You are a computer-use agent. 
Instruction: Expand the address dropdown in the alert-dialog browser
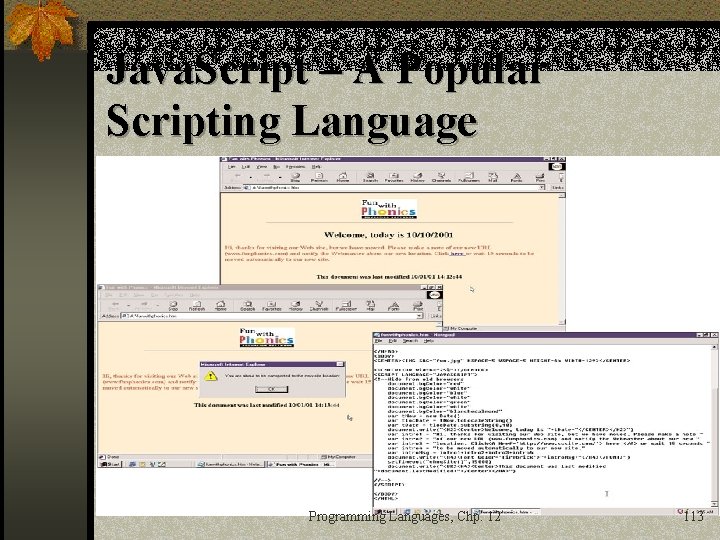420,316
